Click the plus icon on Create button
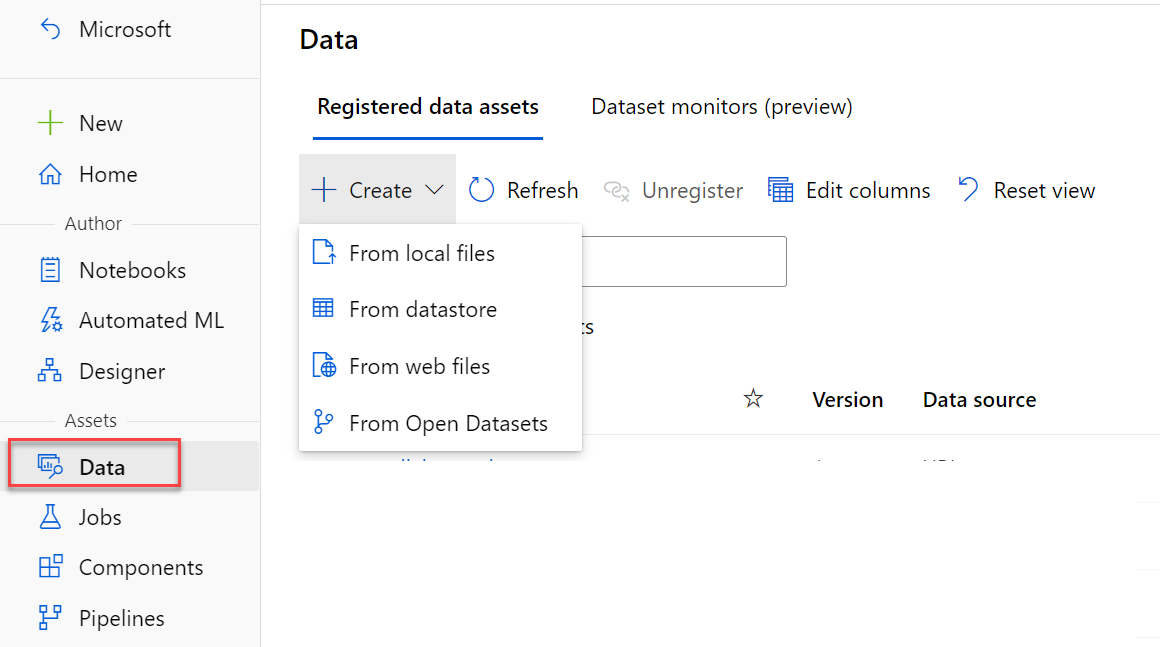1160x647 pixels. pos(324,190)
